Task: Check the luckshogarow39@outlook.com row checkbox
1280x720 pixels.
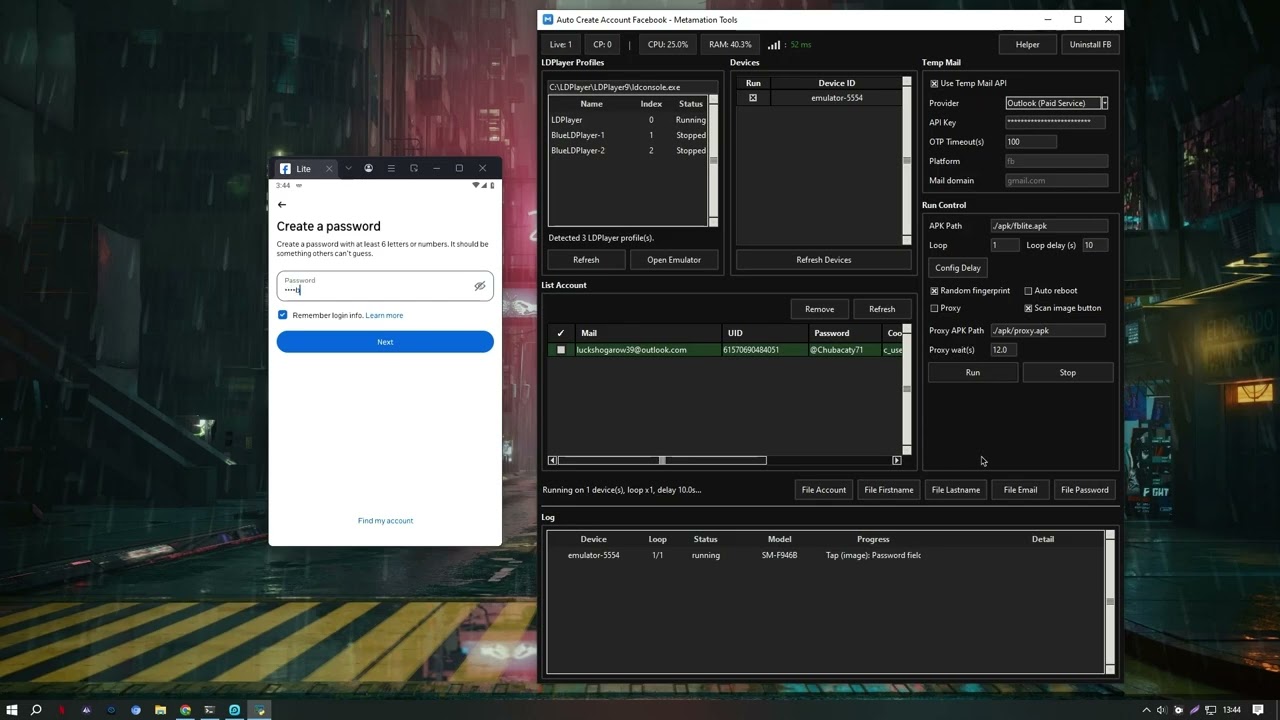Action: (x=561, y=350)
